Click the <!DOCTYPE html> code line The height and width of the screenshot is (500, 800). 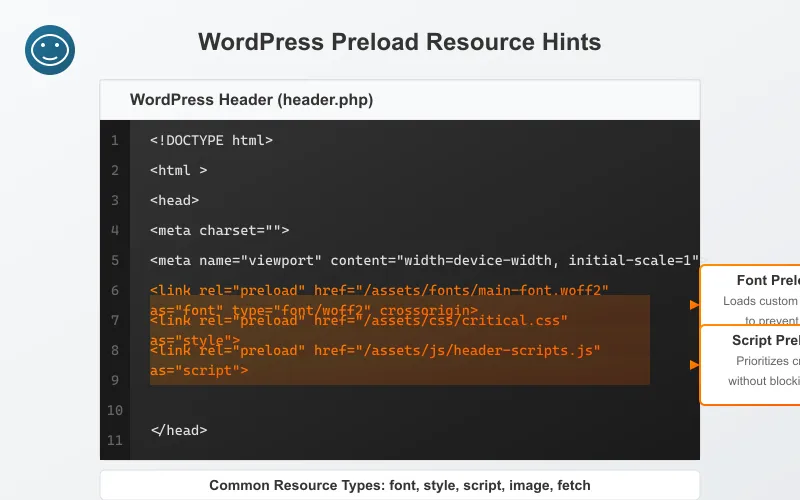tap(211, 140)
